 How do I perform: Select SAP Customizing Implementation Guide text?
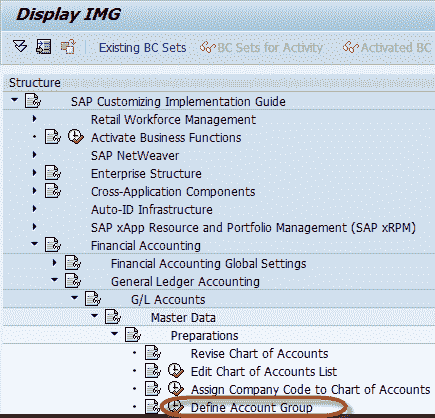pos(178,101)
